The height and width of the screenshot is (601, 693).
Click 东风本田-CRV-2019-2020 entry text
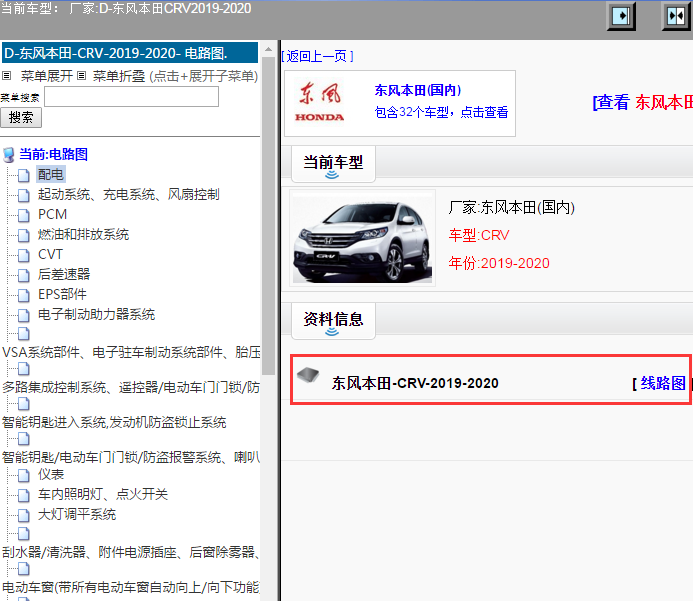(415, 383)
